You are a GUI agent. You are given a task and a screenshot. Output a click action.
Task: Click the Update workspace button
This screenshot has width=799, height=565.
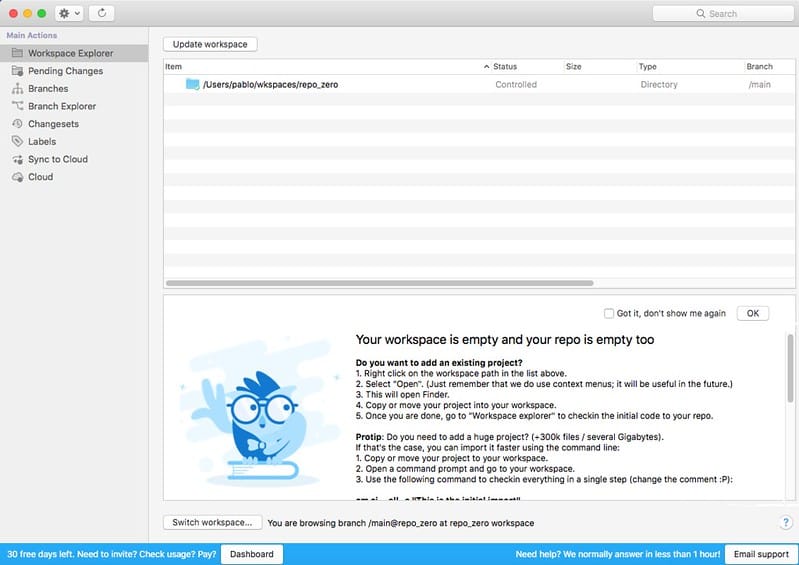210,44
